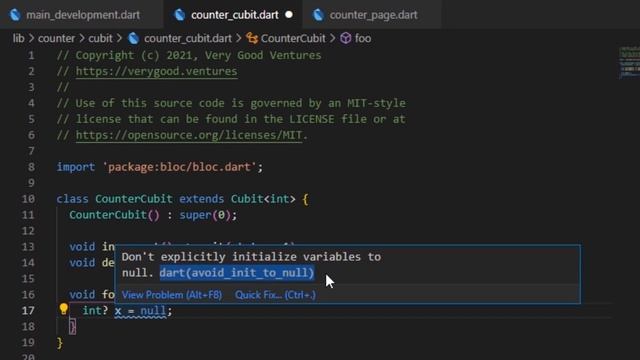Viewport: 640px width, 360px height.
Task: Click 'void' keyword on line 16
Action: [82, 294]
